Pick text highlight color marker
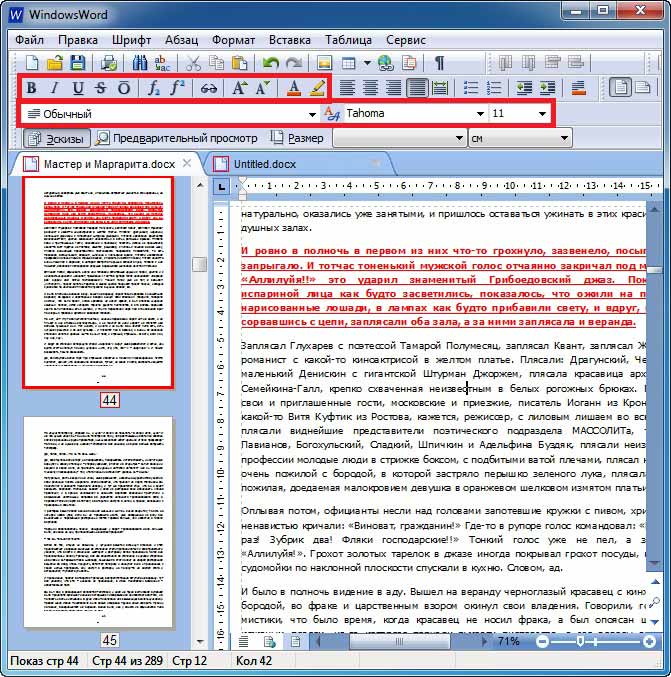 pyautogui.click(x=317, y=88)
